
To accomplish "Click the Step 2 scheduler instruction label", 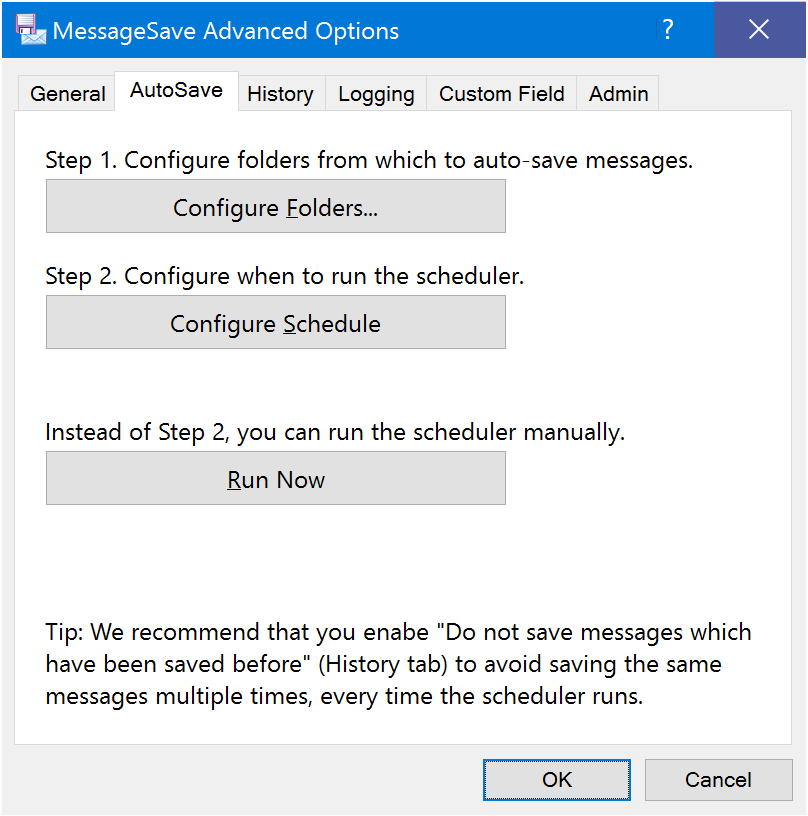I will (285, 276).
